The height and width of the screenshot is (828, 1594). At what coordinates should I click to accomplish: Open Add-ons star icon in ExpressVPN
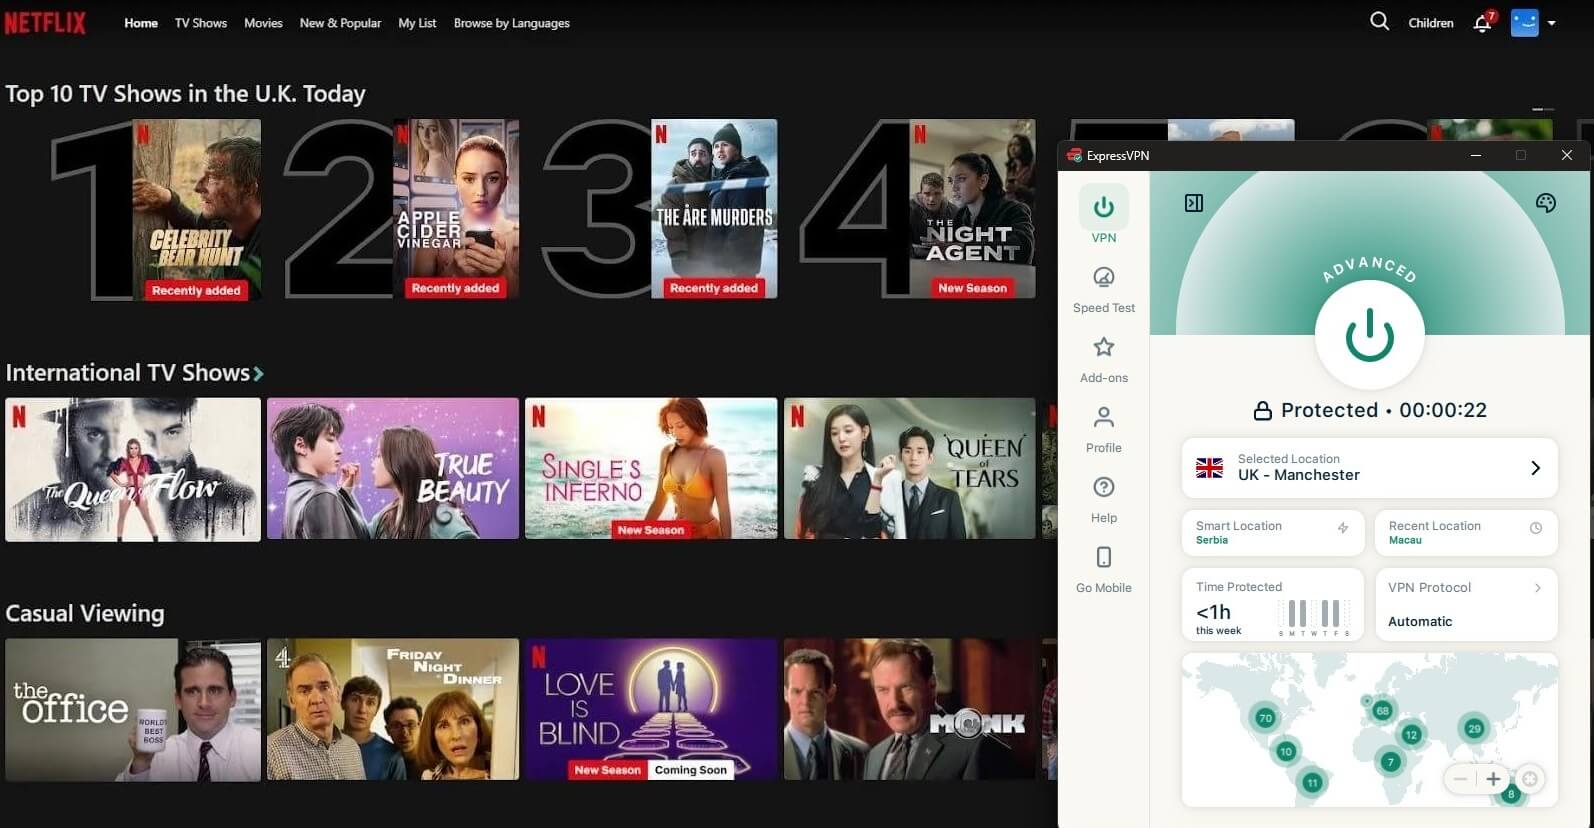click(x=1104, y=348)
